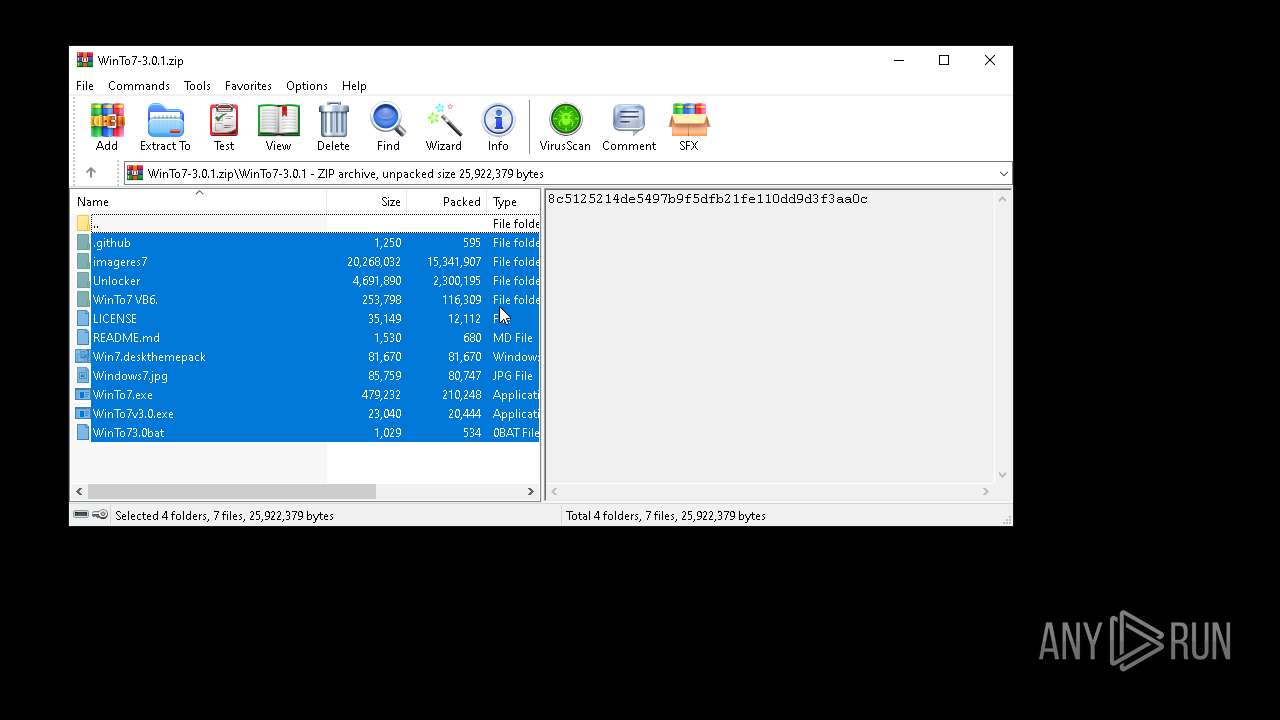Viewport: 1280px width, 720px height.
Task: Select the imageres7 folder icon
Action: click(83, 262)
